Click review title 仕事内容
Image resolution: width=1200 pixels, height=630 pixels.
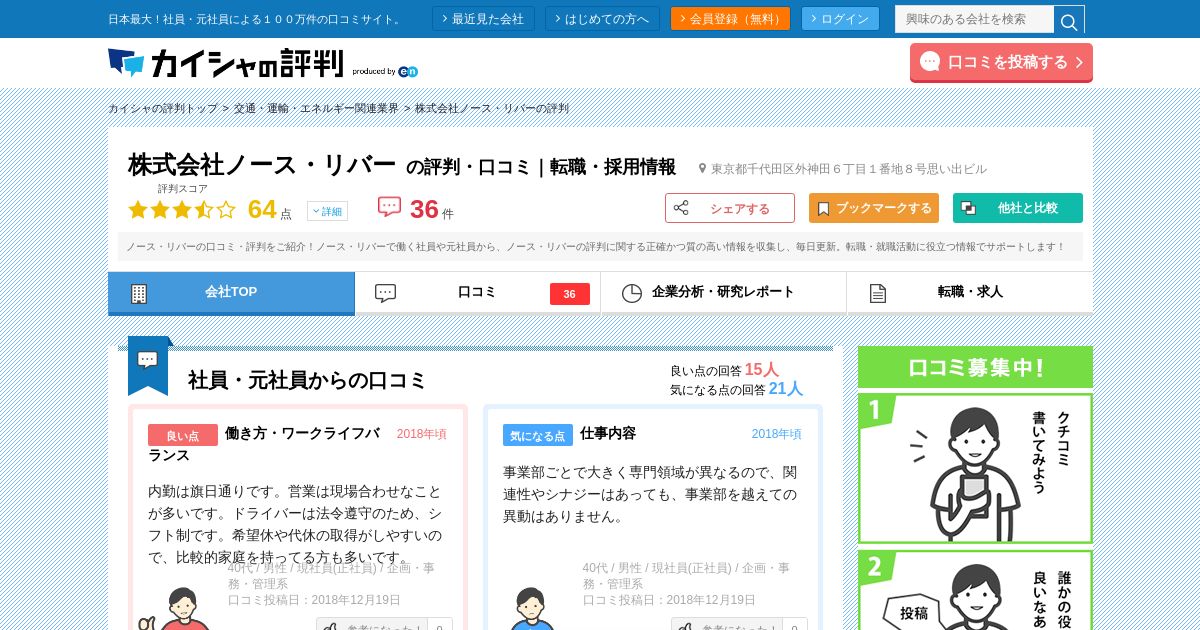pos(608,433)
